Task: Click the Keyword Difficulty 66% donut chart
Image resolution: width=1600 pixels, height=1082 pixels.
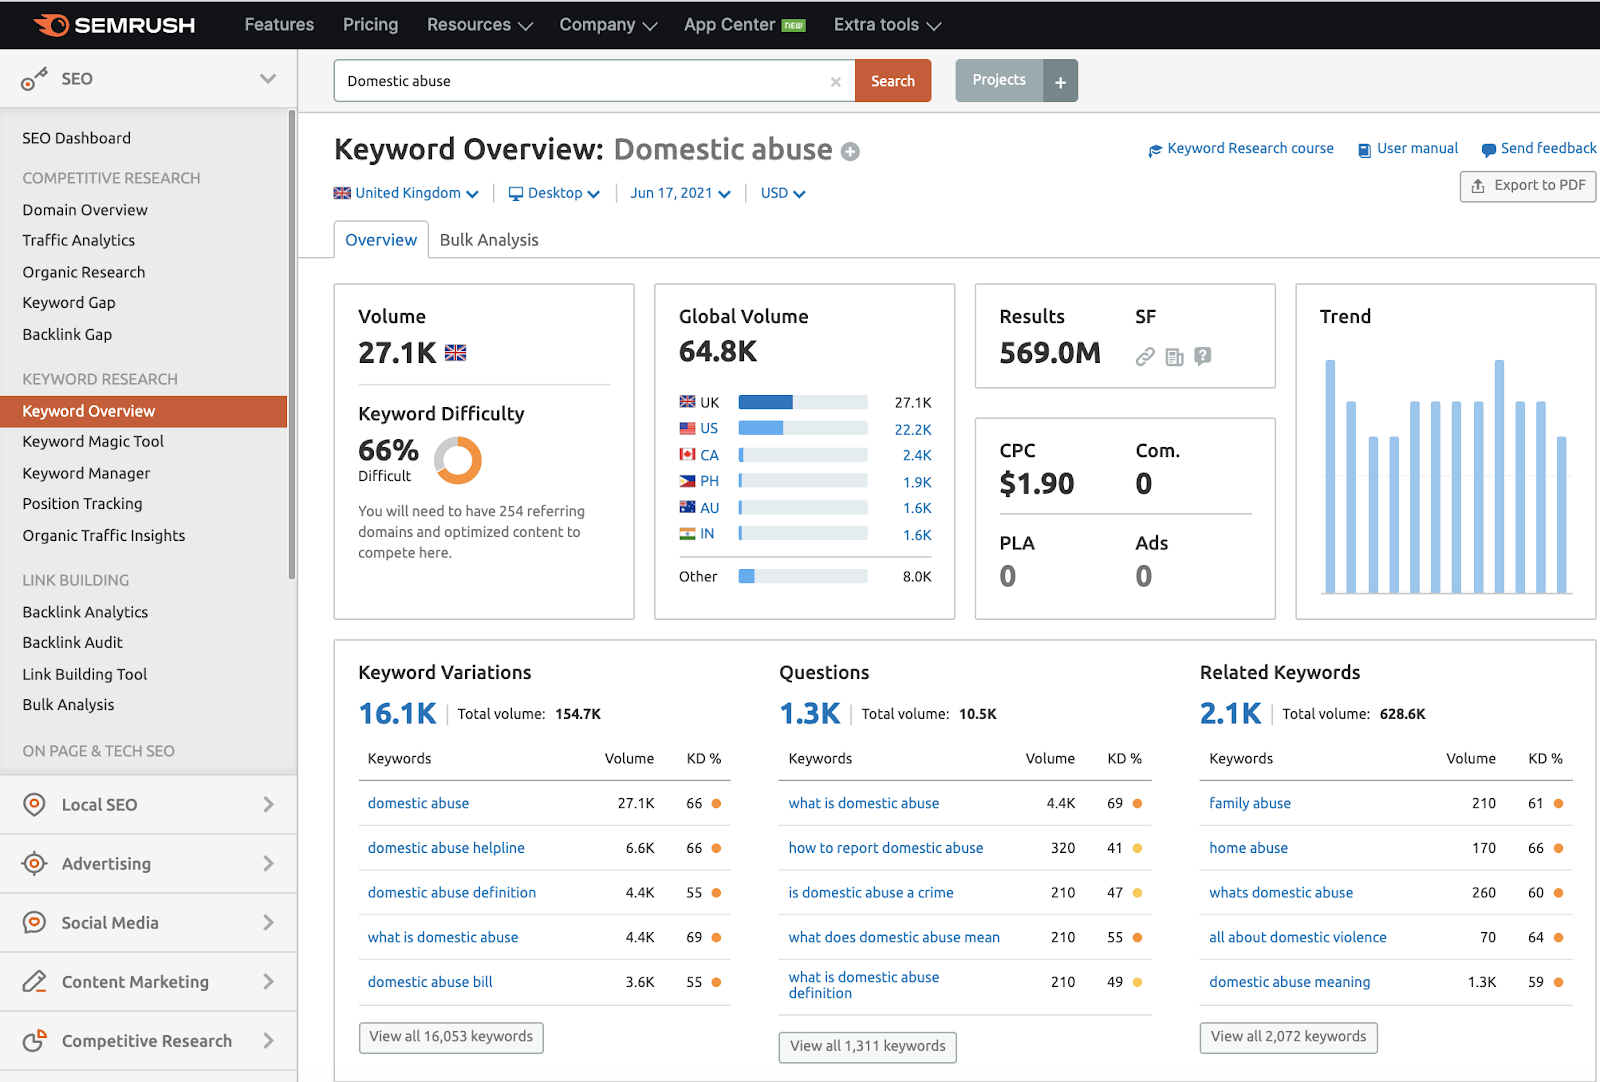Action: 458,460
